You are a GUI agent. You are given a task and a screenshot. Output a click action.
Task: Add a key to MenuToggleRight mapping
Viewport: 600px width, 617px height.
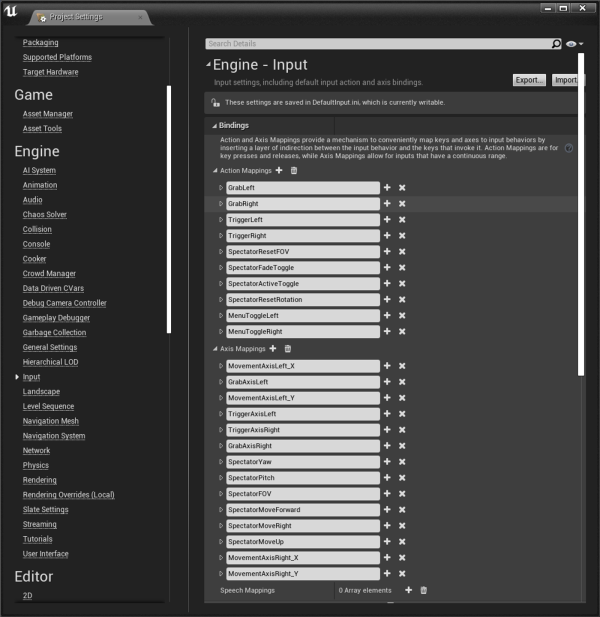point(387,331)
